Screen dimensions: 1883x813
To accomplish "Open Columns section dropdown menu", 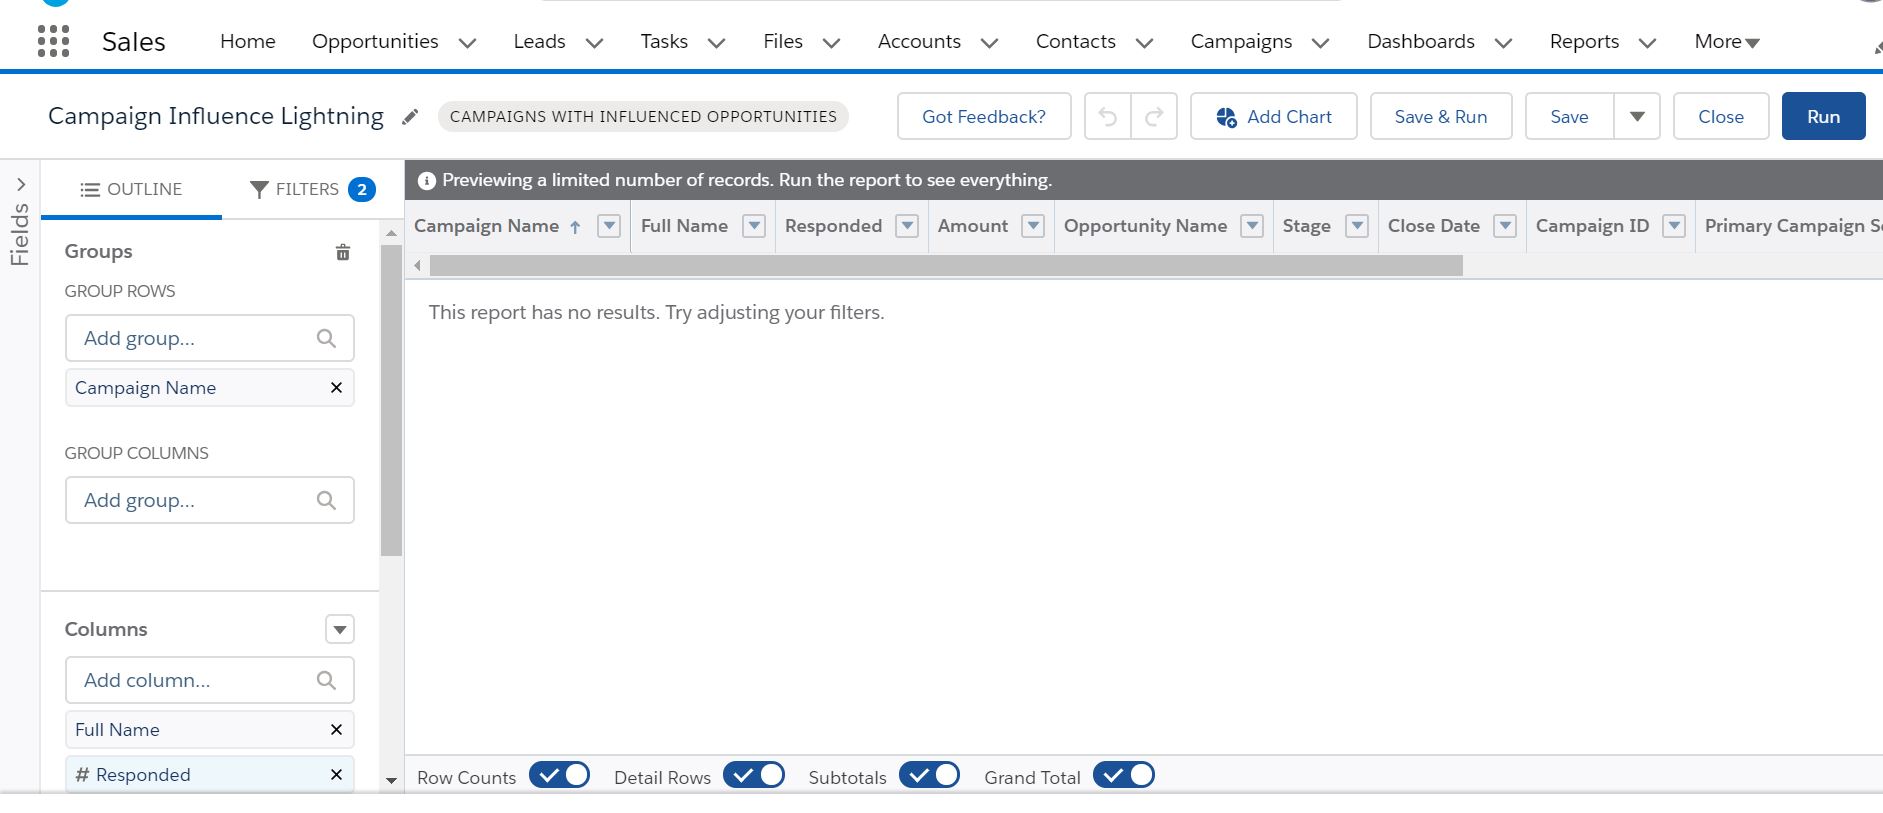I will pyautogui.click(x=340, y=629).
